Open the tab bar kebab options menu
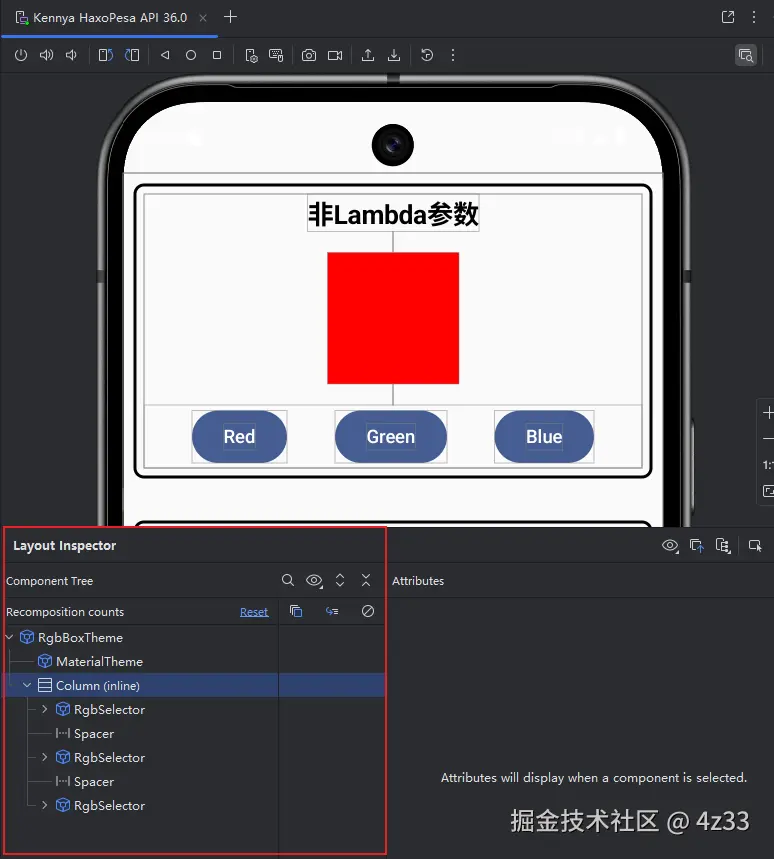Screen dimensions: 774x859 [754, 17]
